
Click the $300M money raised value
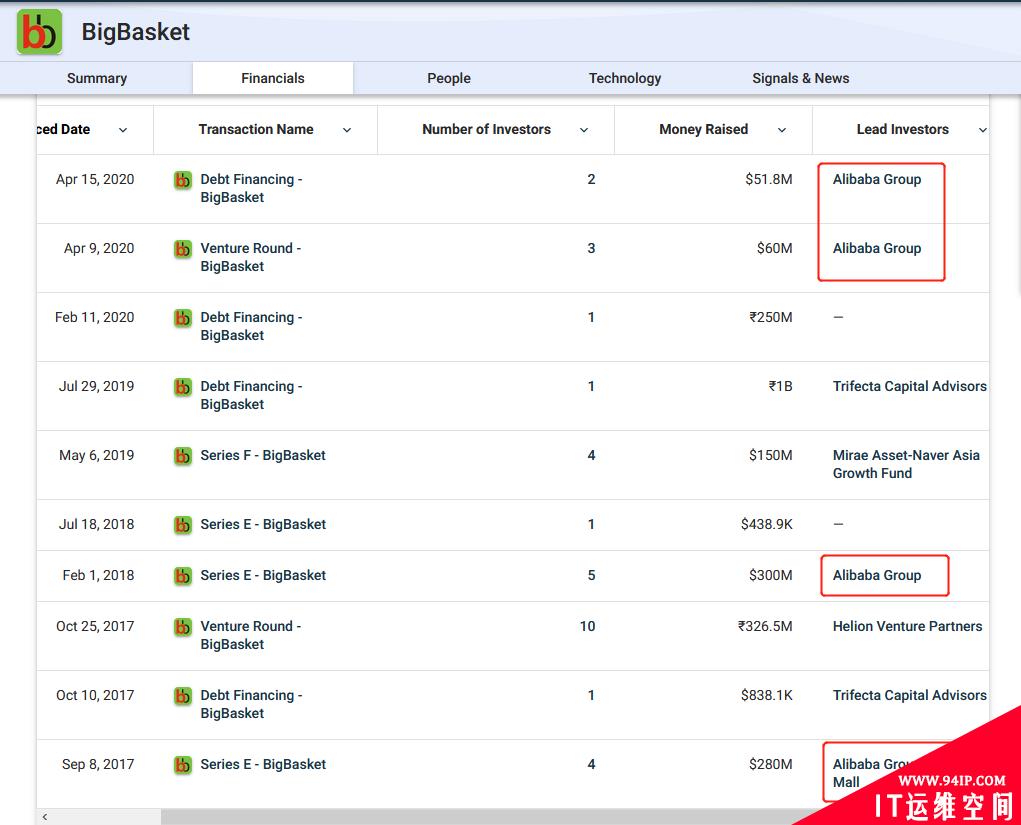770,575
